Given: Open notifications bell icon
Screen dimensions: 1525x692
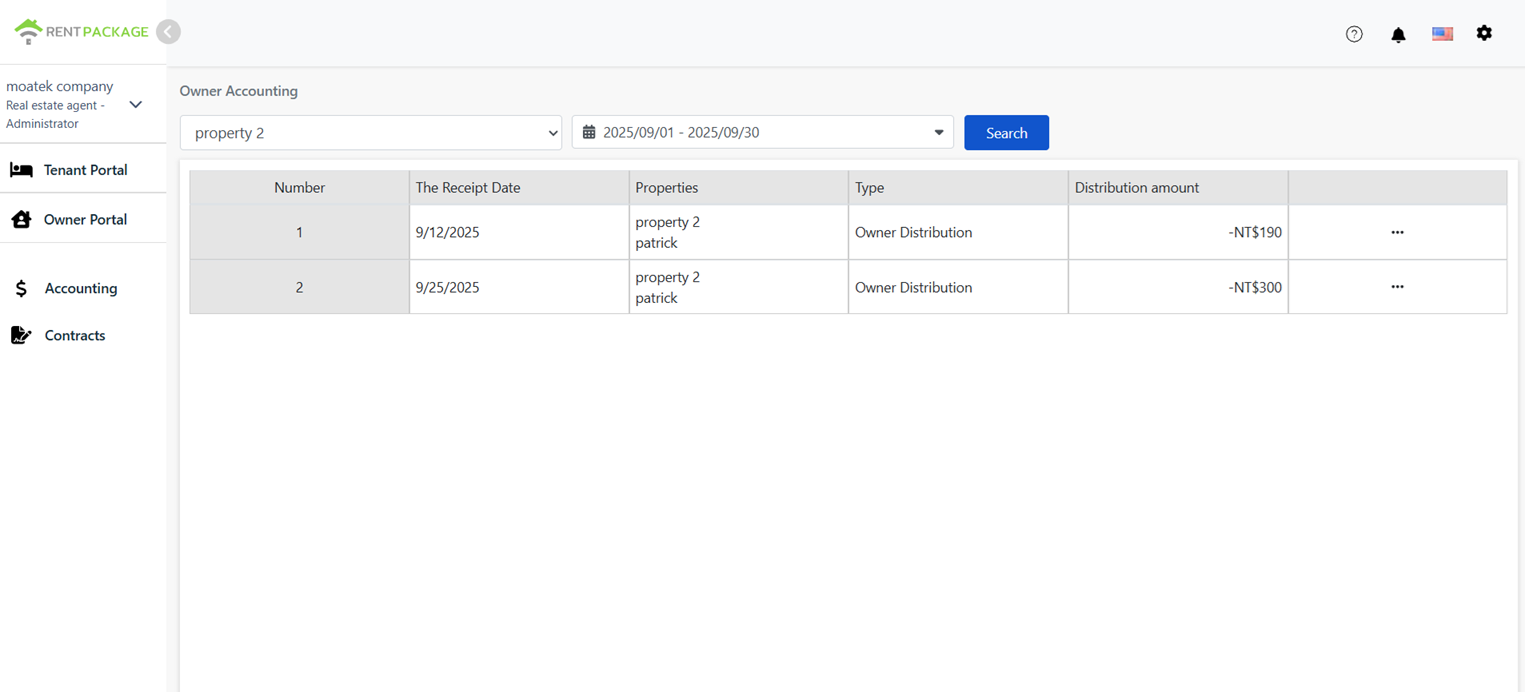Looking at the screenshot, I should (x=1398, y=34).
